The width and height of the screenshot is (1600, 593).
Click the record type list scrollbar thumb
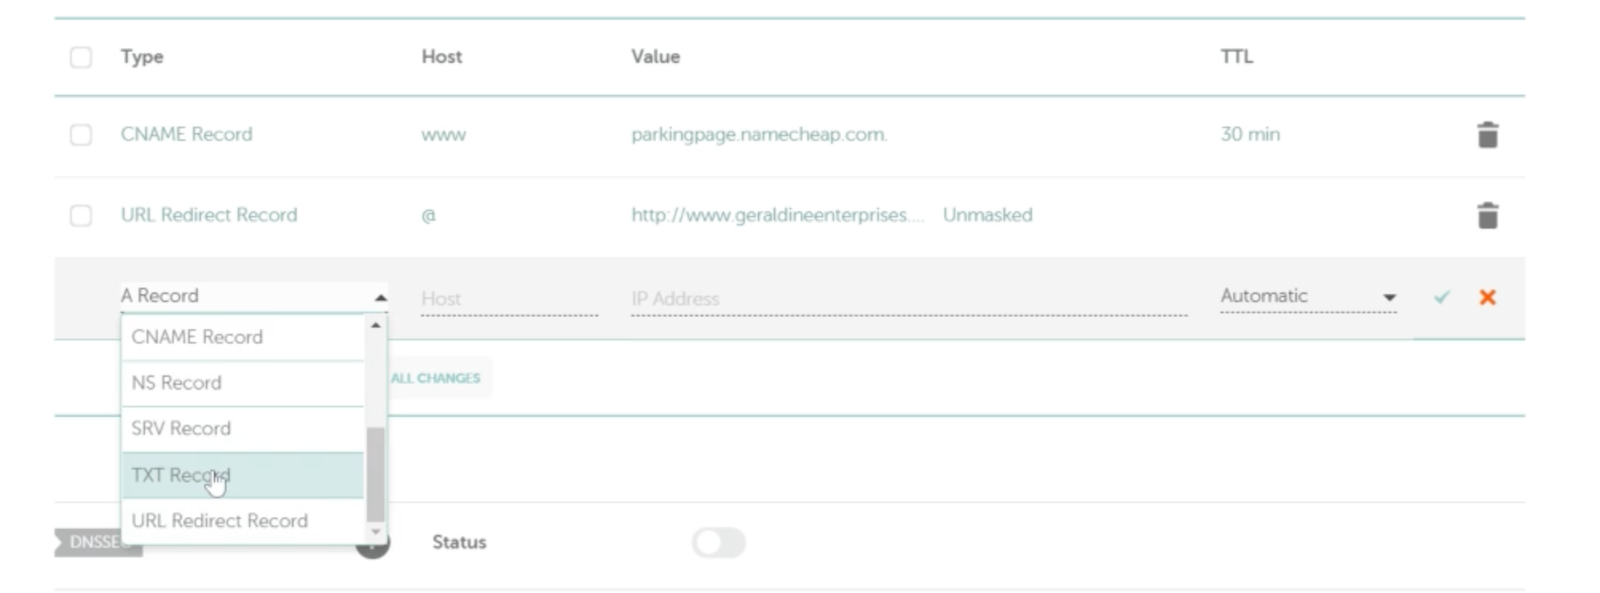click(376, 475)
